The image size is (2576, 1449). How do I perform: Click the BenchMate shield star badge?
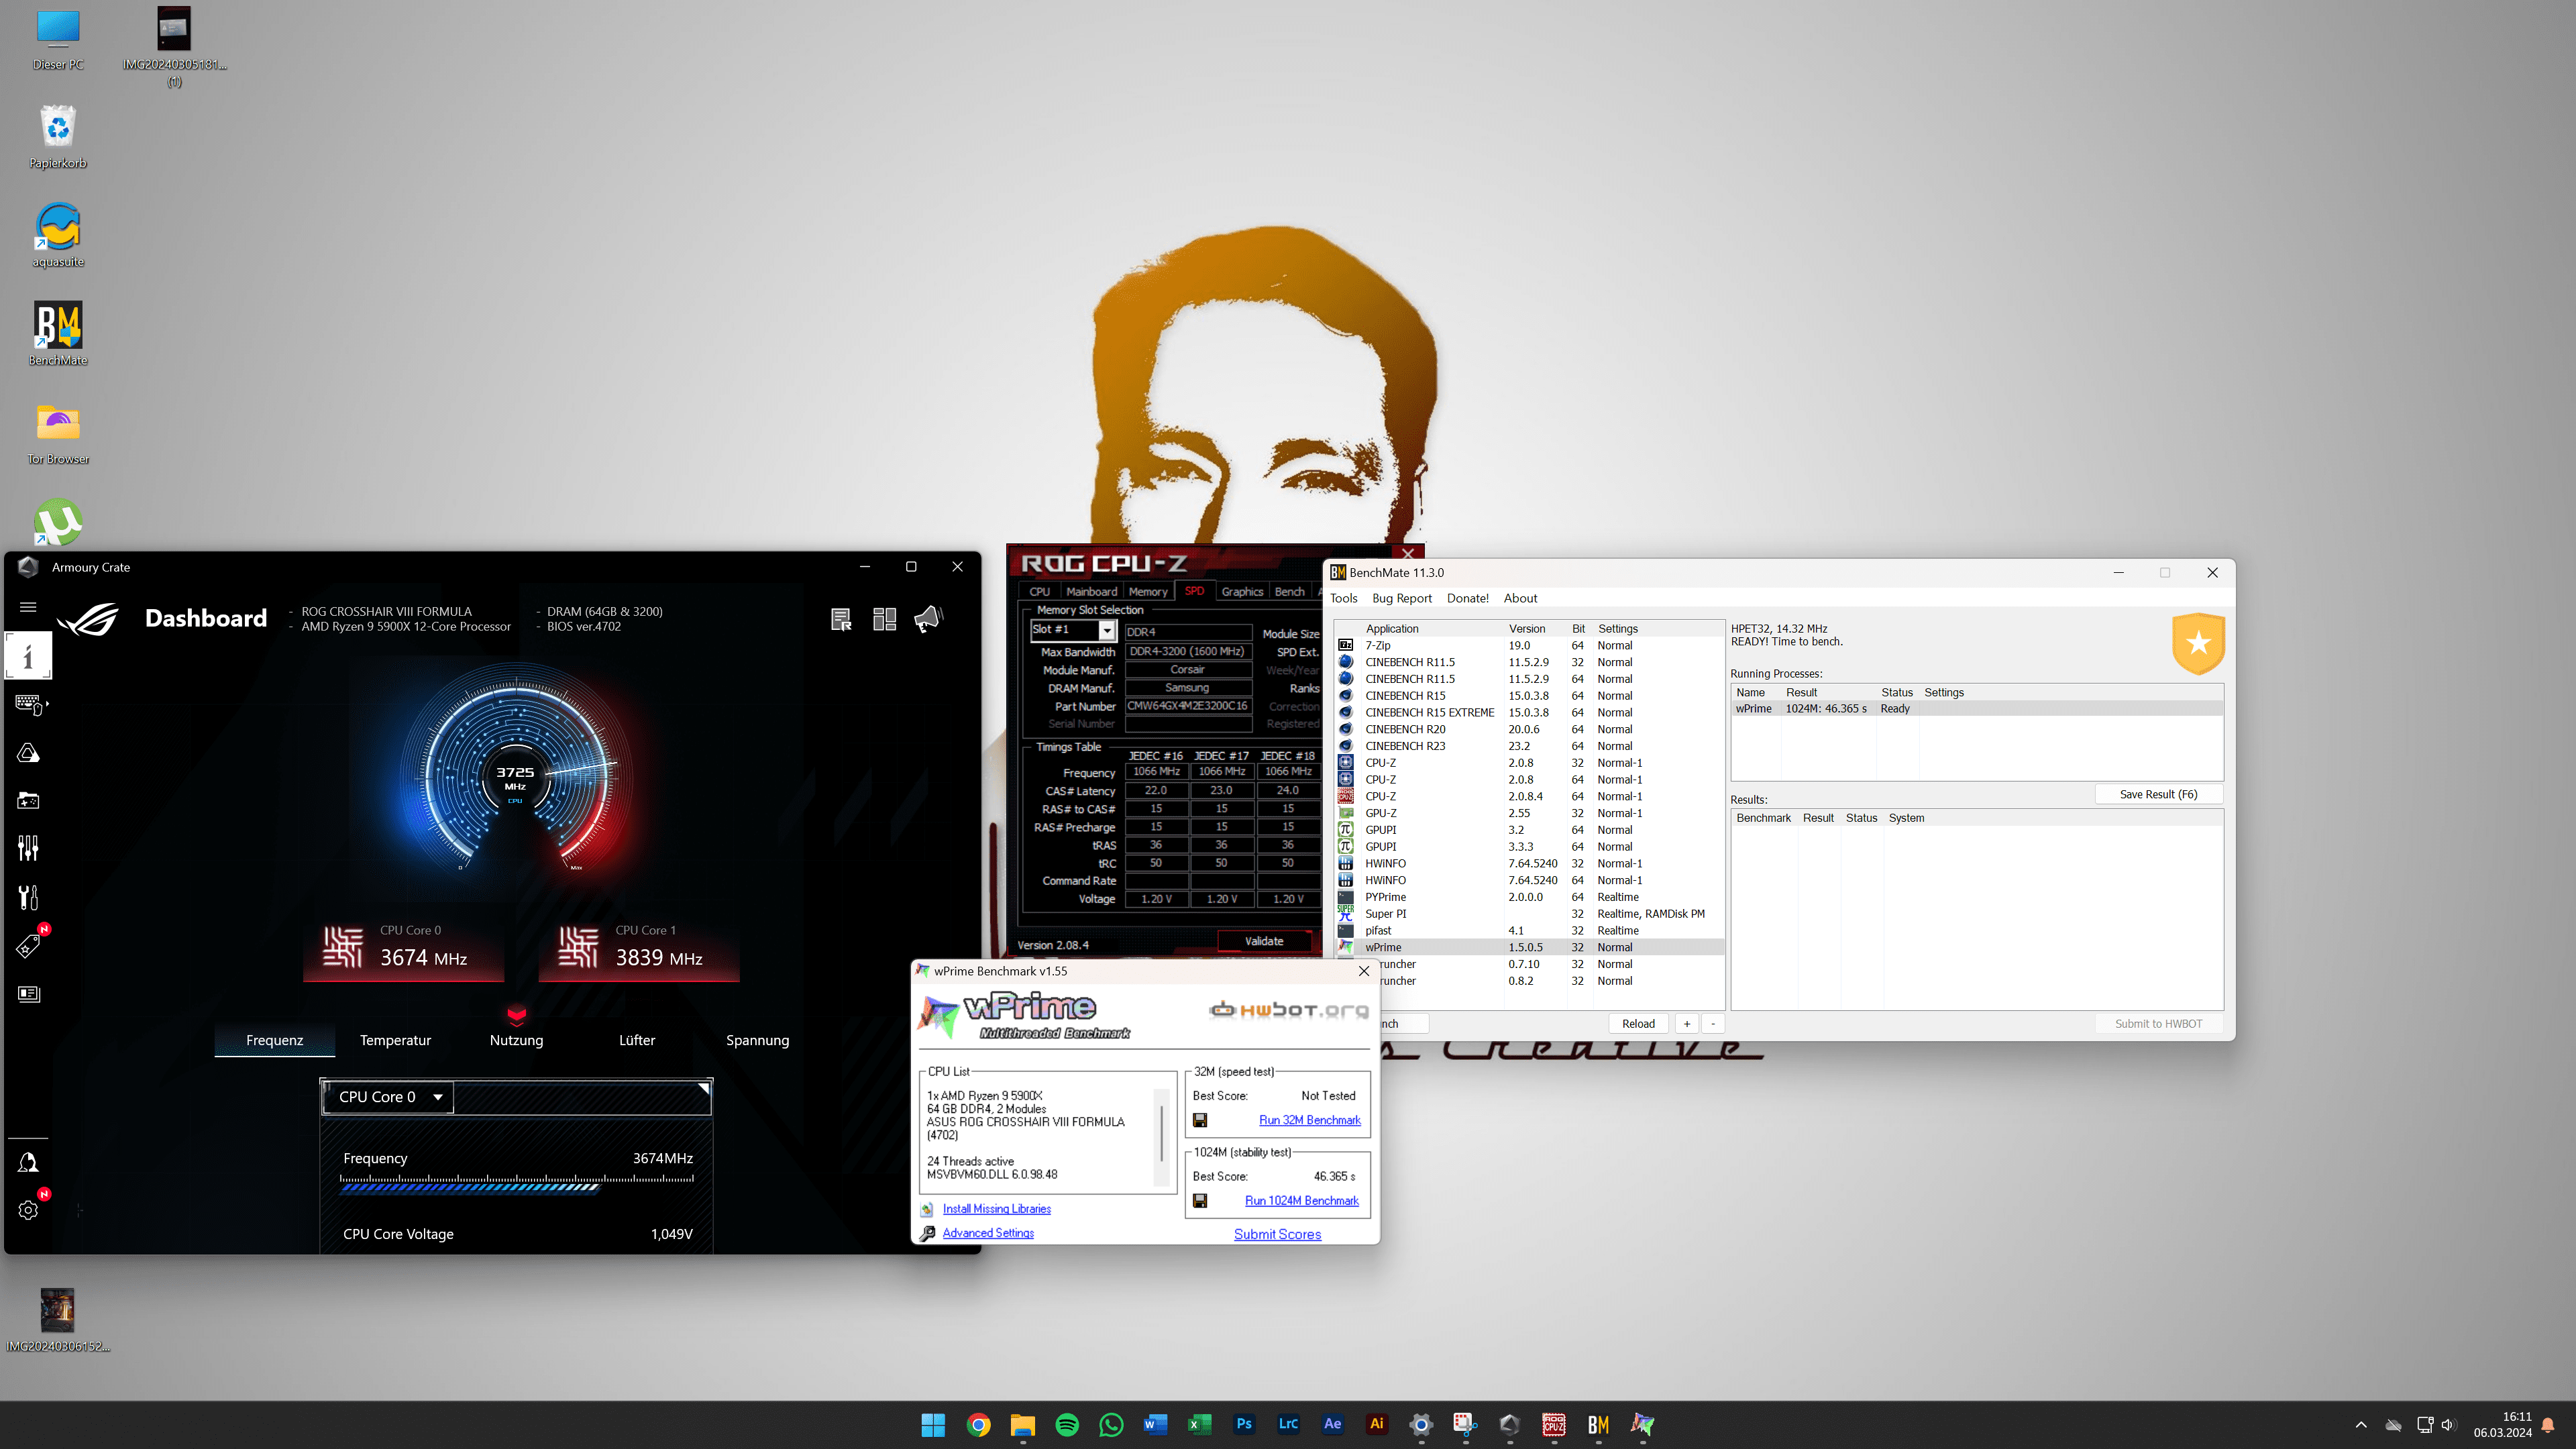click(x=2198, y=643)
